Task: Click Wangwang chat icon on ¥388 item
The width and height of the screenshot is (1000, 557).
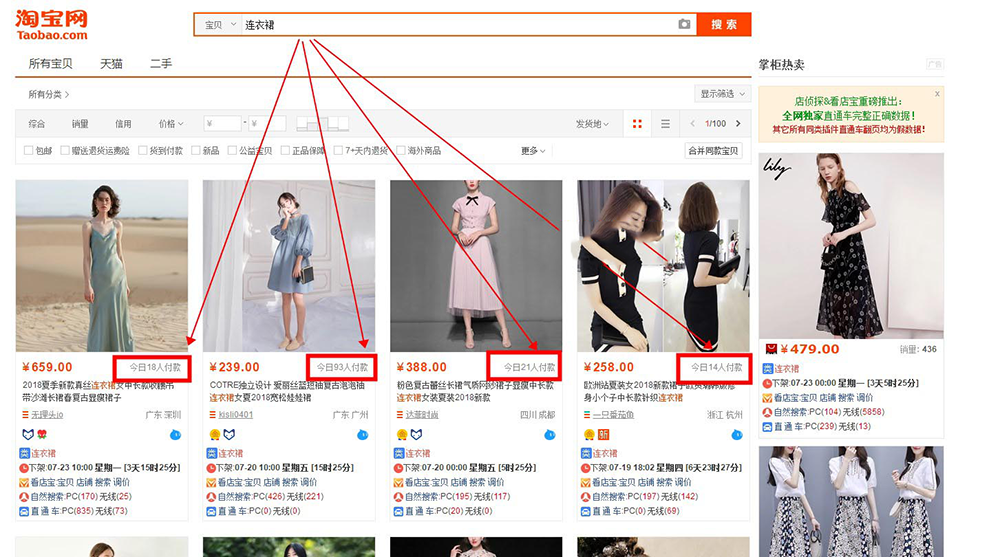Action: (x=549, y=434)
